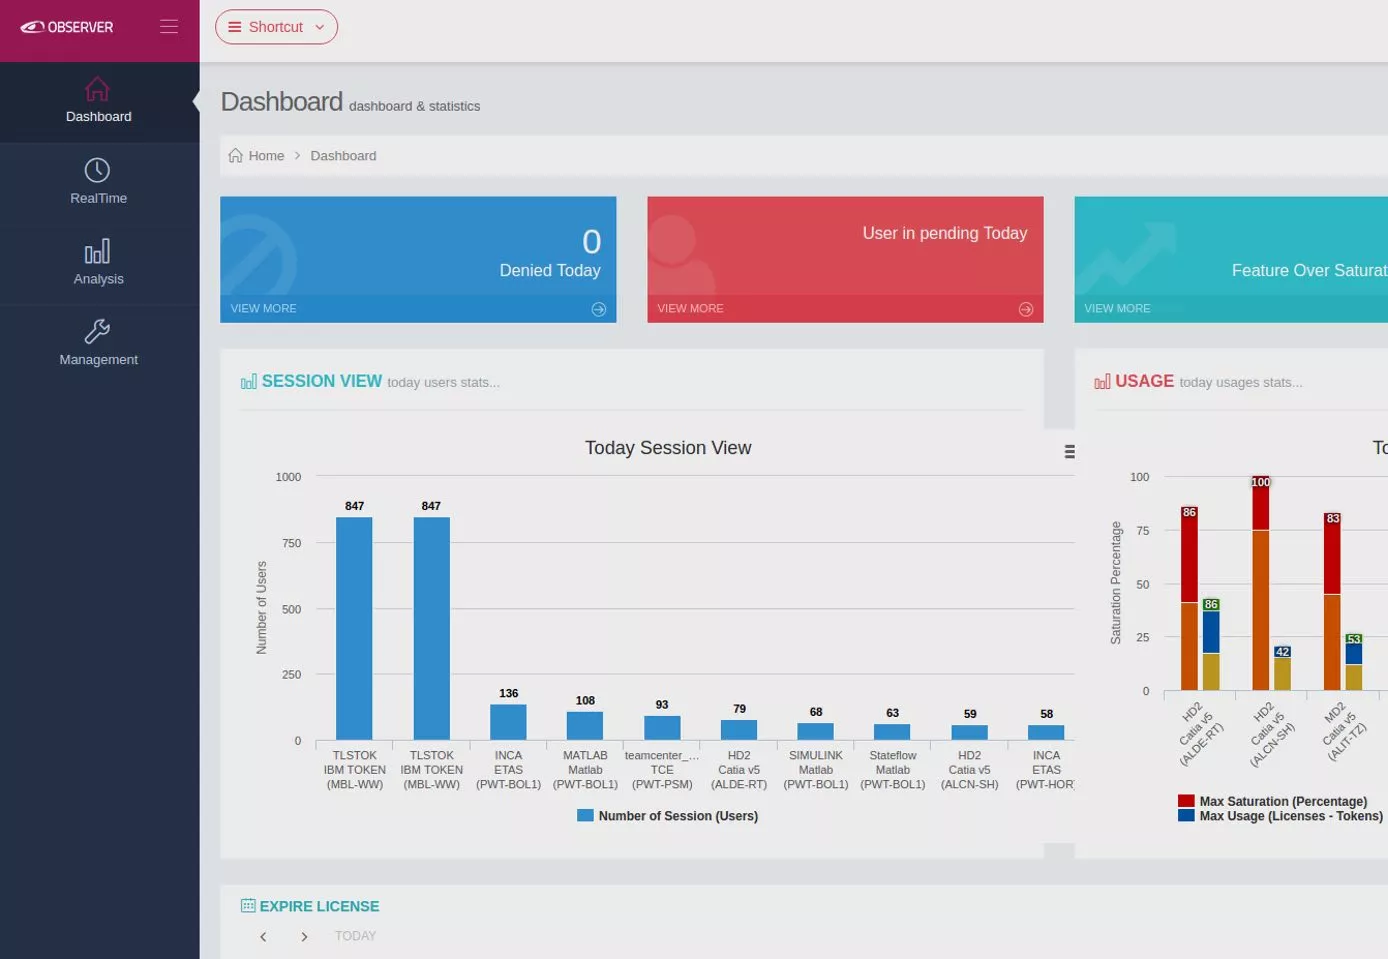Image resolution: width=1388 pixels, height=959 pixels.
Task: Toggle Max Usage (Licenses - Tokens) legend series
Action: pyautogui.click(x=1281, y=816)
